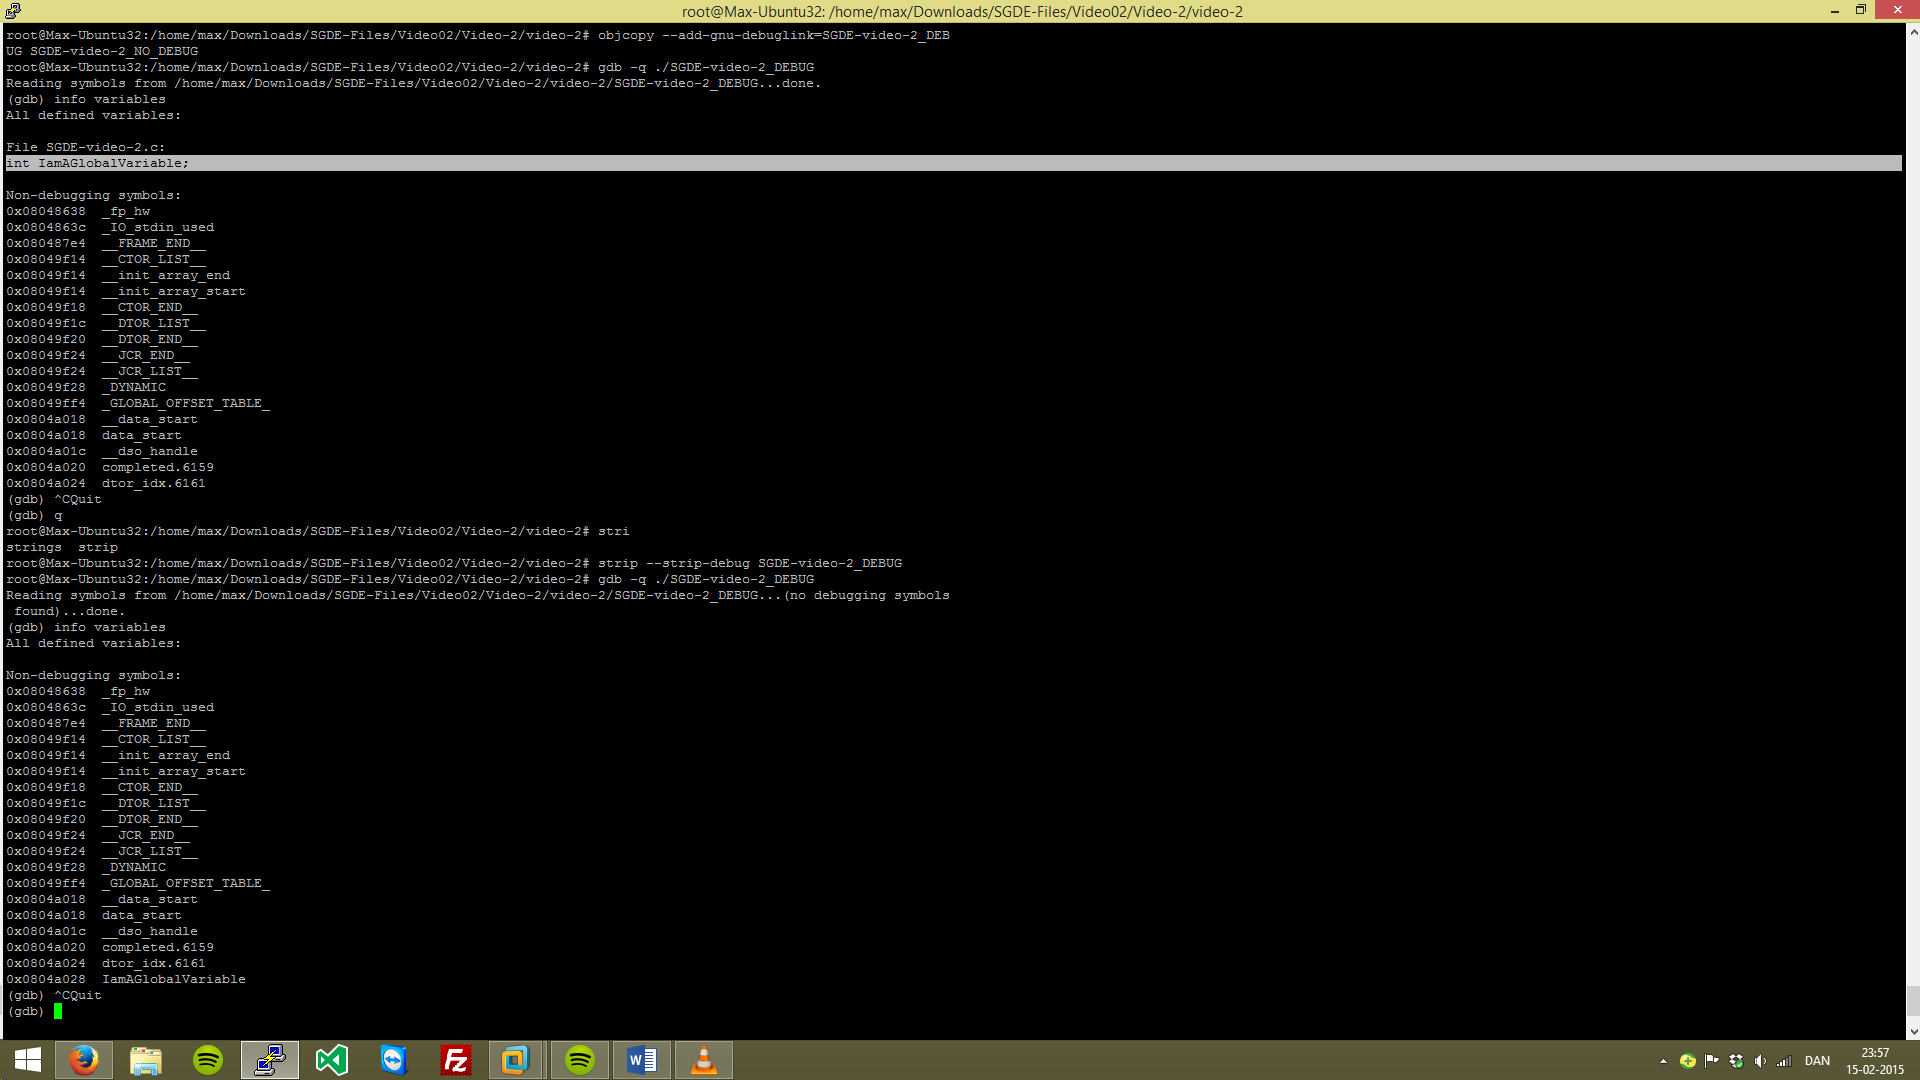Open the volume control
The width and height of the screenshot is (1920, 1080).
(x=1760, y=1060)
